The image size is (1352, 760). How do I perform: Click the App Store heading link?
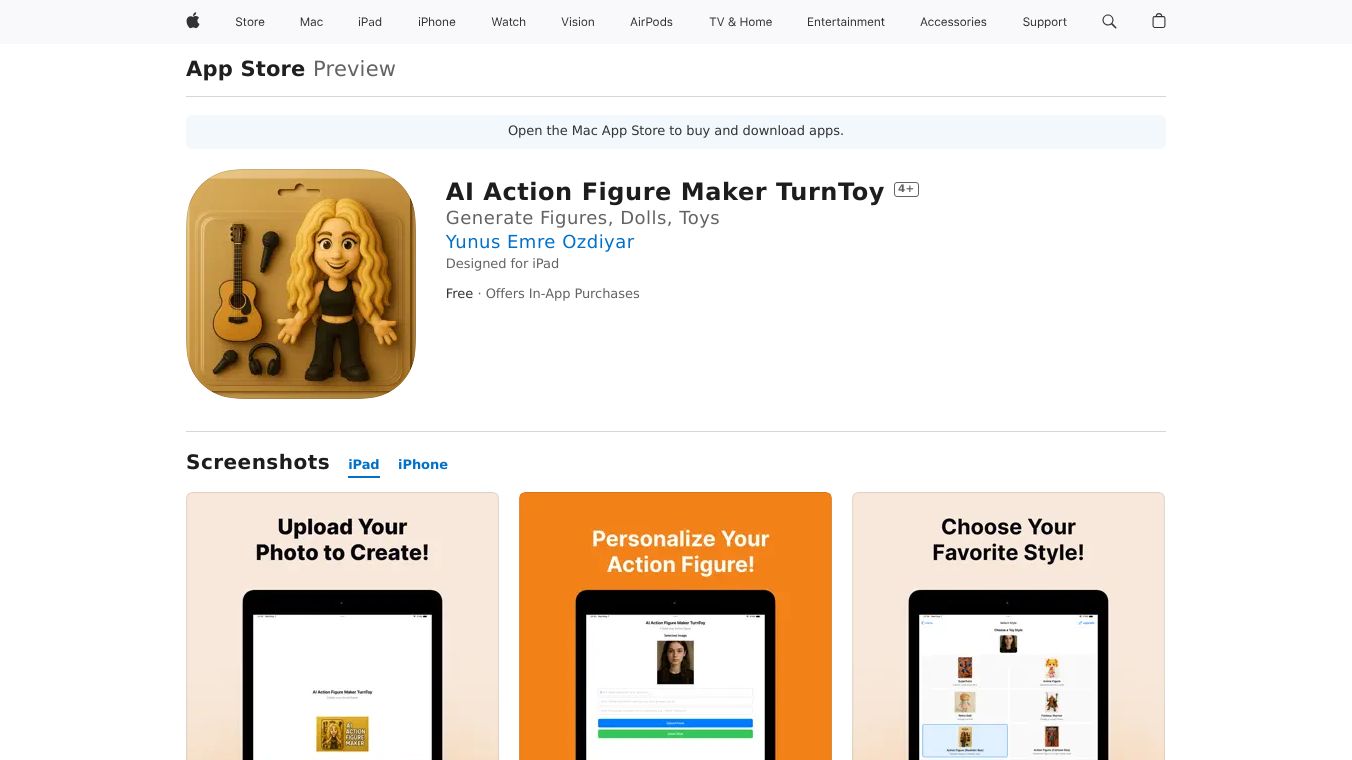pos(246,69)
